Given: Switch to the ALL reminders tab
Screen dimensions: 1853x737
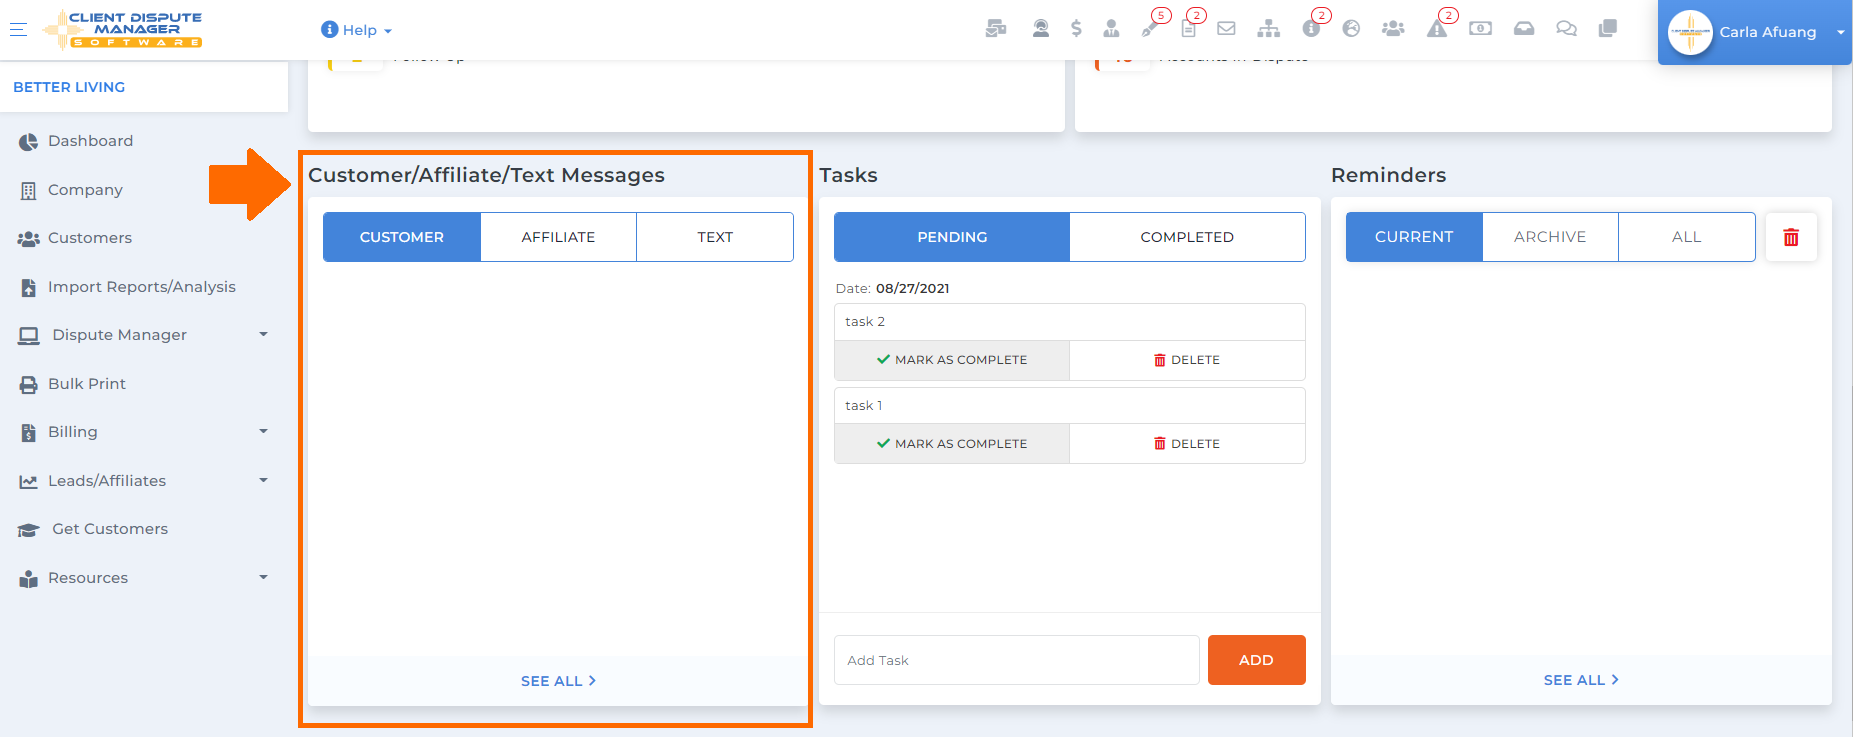Looking at the screenshot, I should point(1686,237).
